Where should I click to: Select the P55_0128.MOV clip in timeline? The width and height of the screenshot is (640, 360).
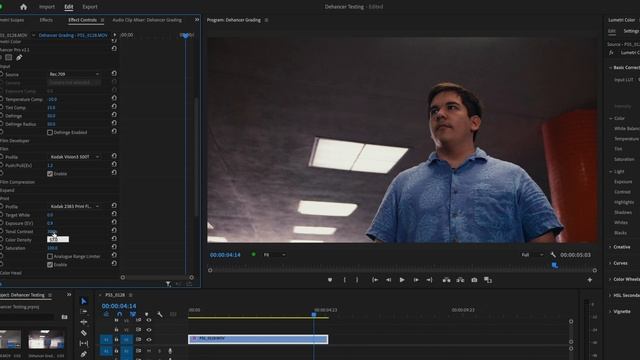(x=258, y=339)
